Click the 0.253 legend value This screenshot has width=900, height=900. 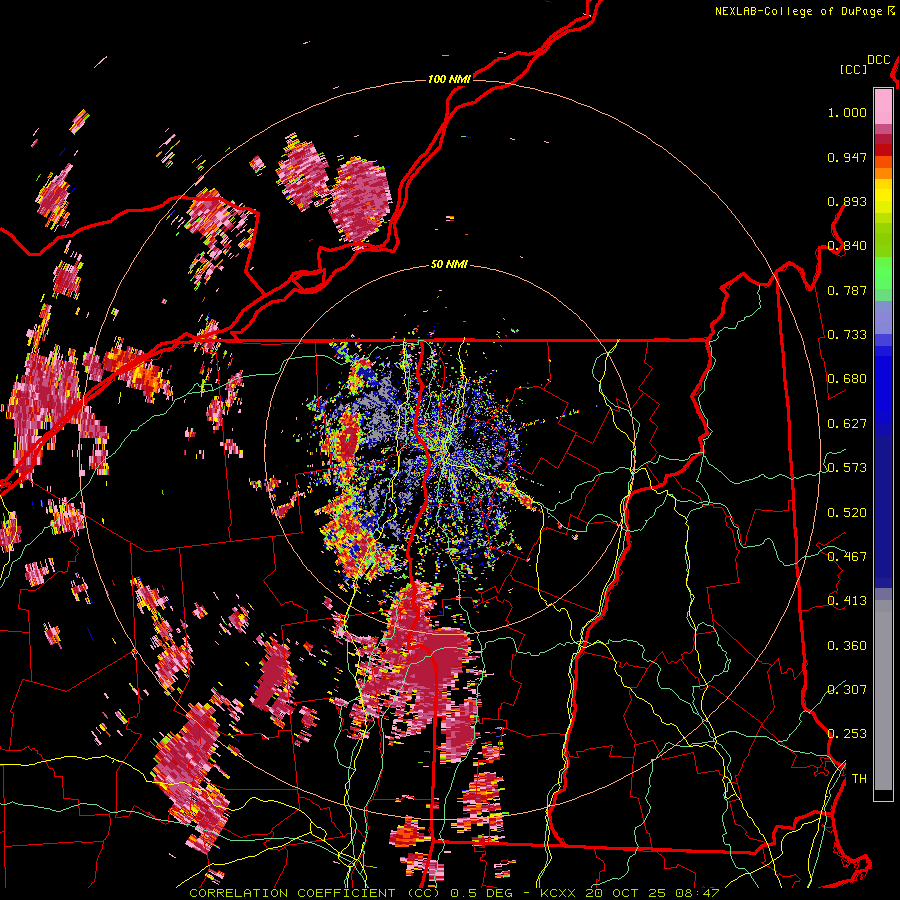pyautogui.click(x=847, y=734)
